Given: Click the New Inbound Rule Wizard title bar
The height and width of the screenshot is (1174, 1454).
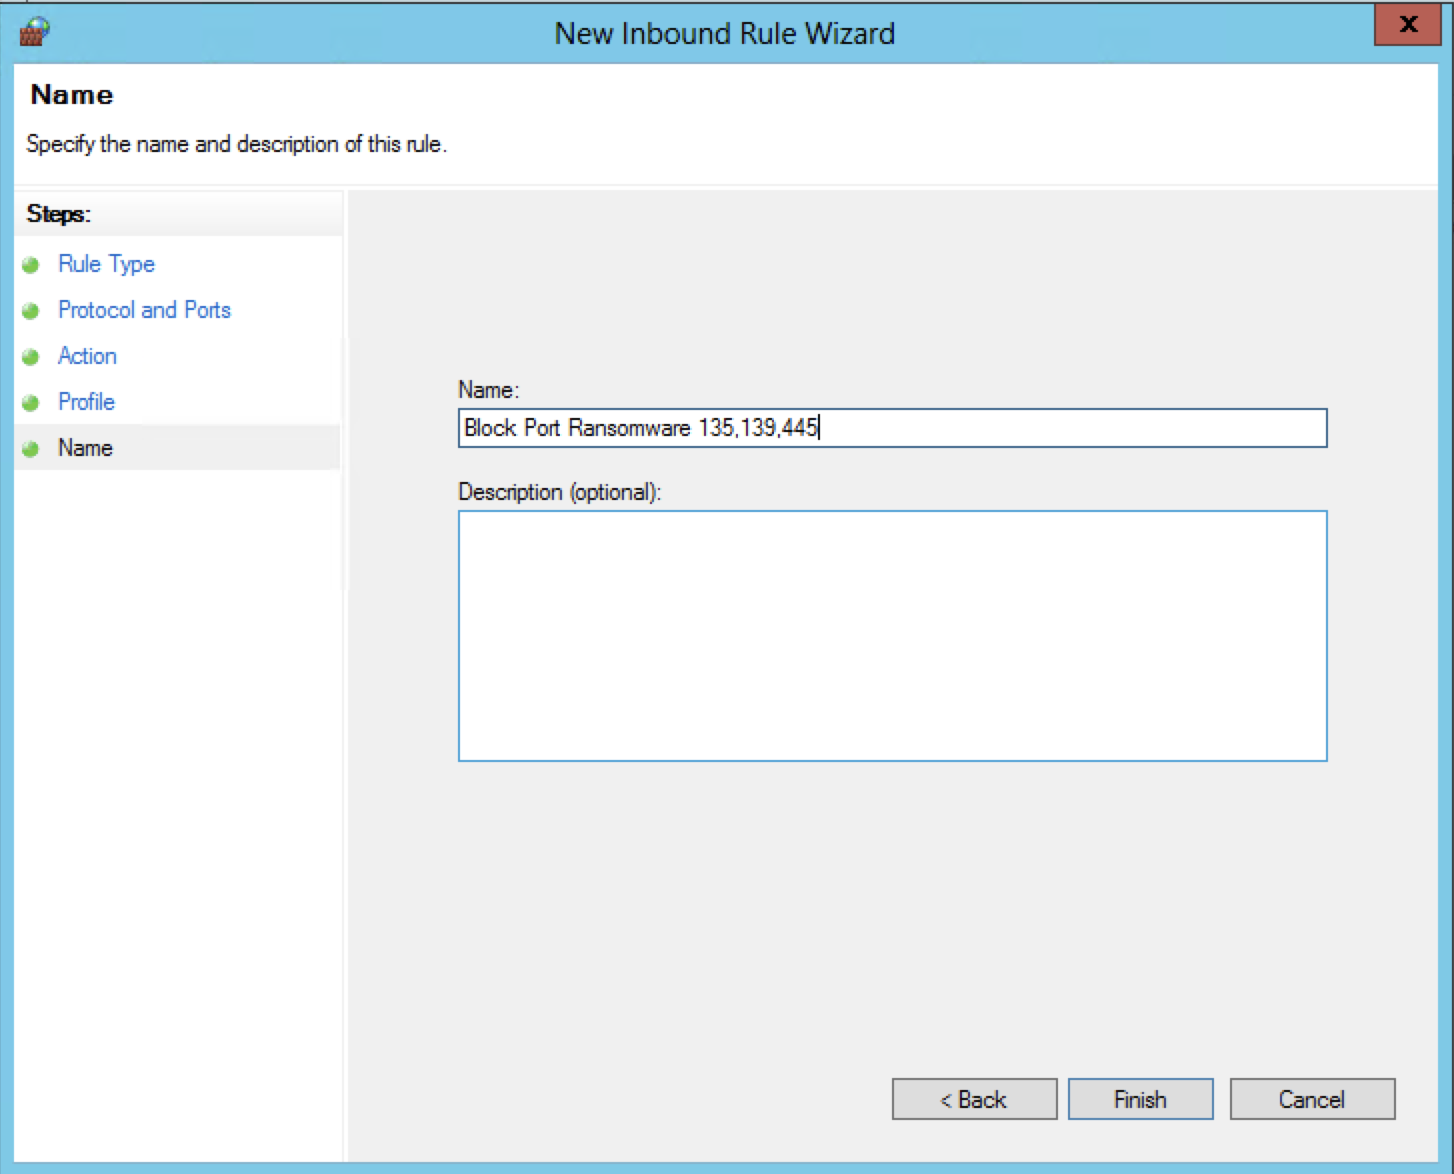Looking at the screenshot, I should coord(724,33).
